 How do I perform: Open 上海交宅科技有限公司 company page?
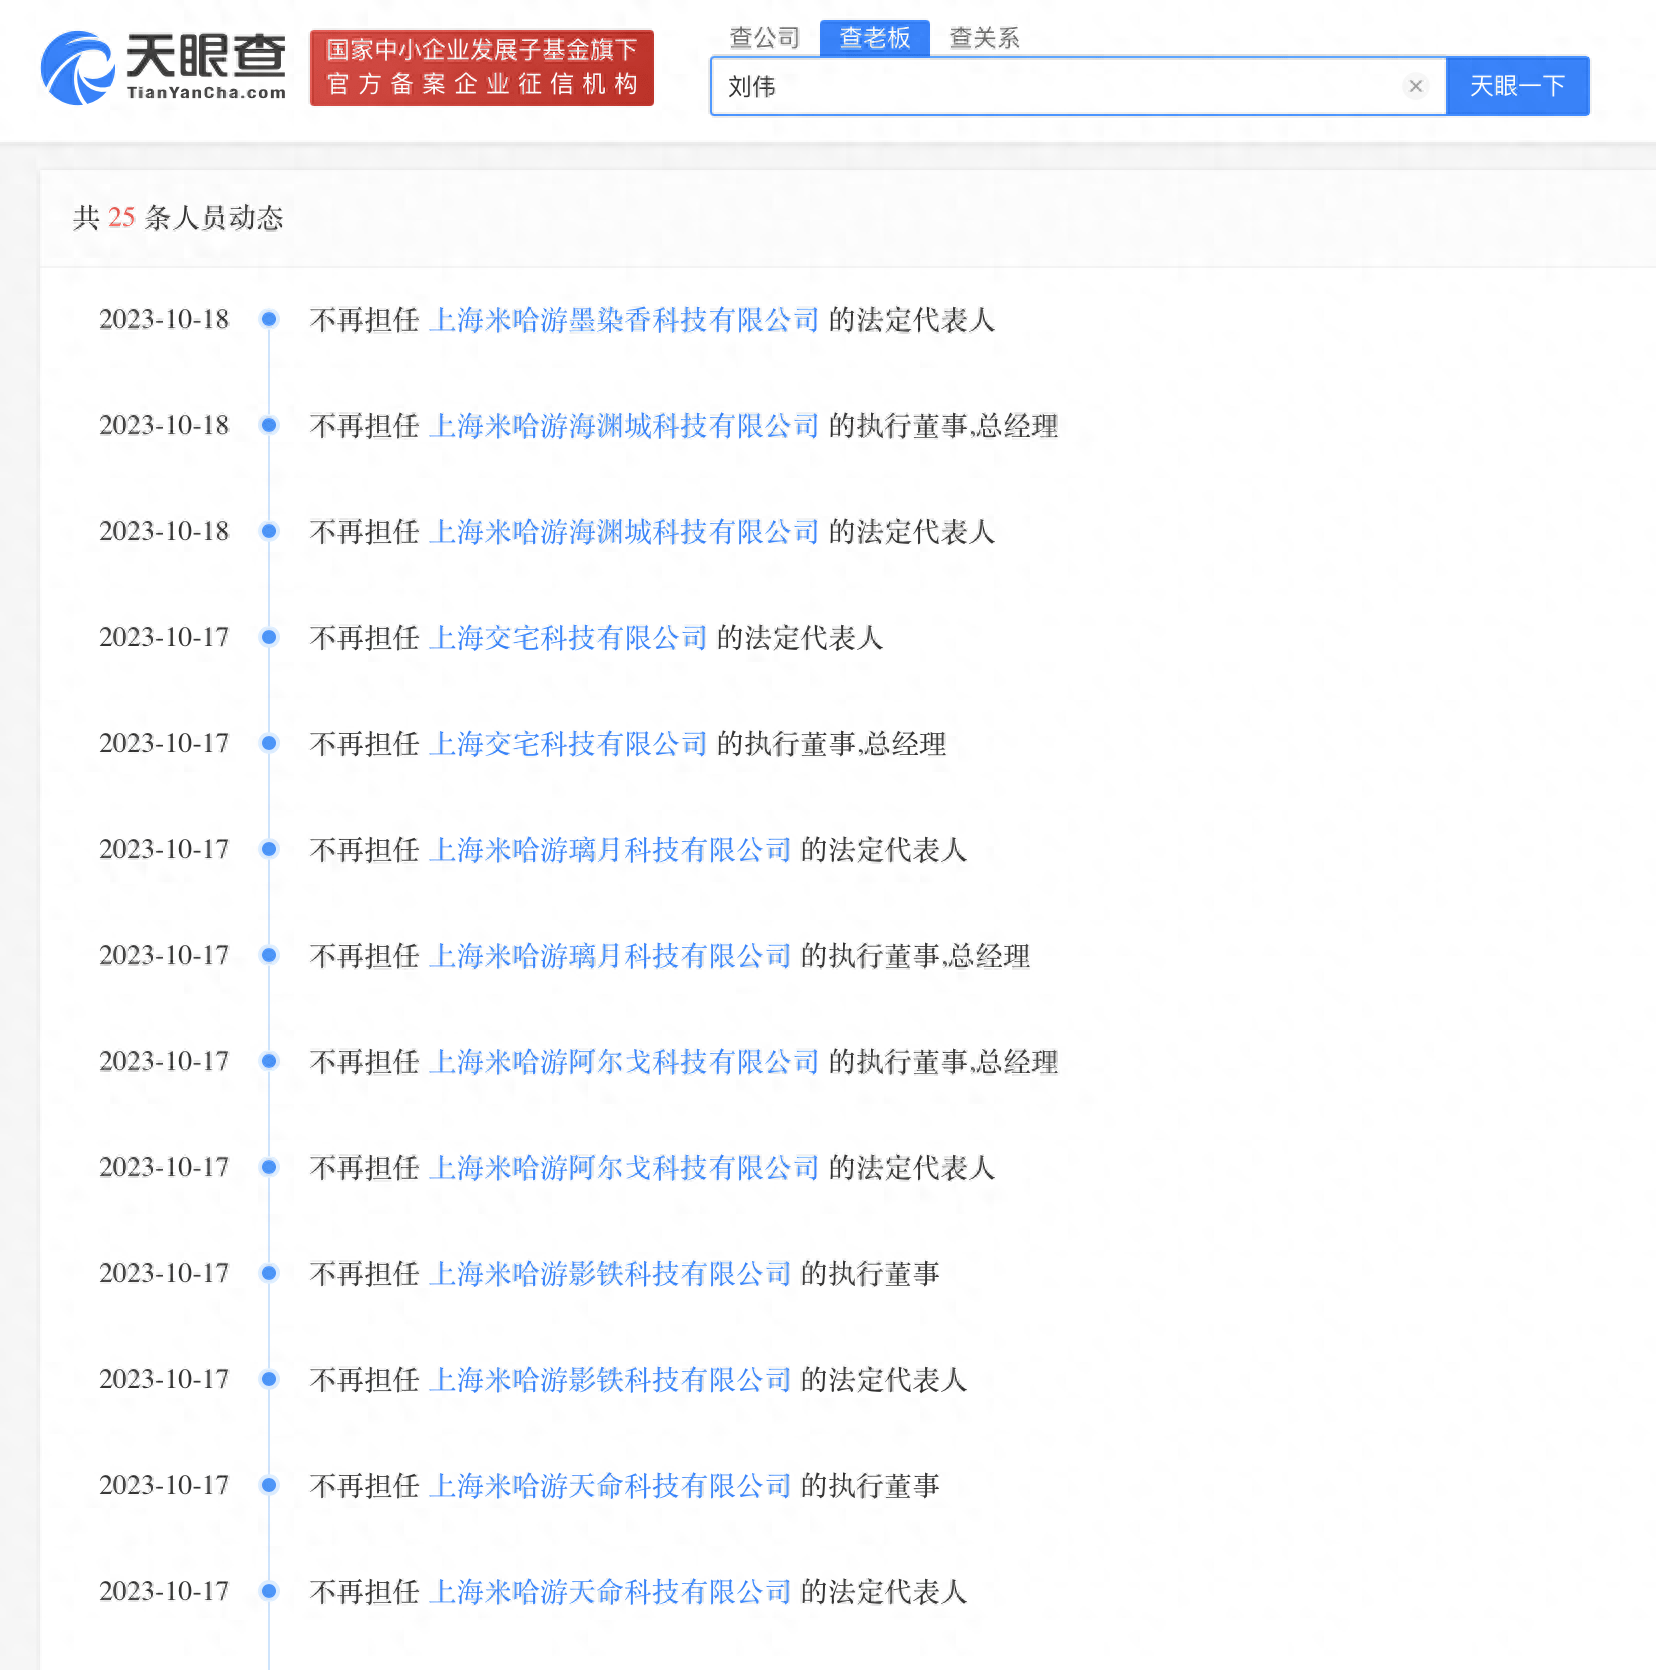coord(567,638)
